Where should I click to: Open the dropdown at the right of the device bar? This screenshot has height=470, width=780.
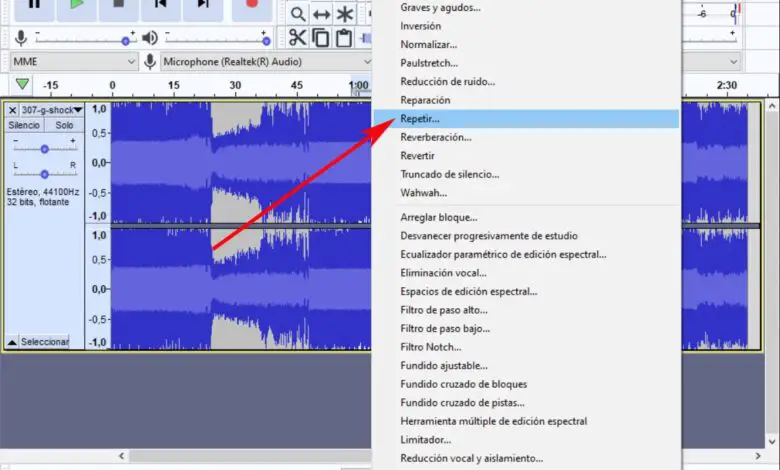click(x=733, y=62)
